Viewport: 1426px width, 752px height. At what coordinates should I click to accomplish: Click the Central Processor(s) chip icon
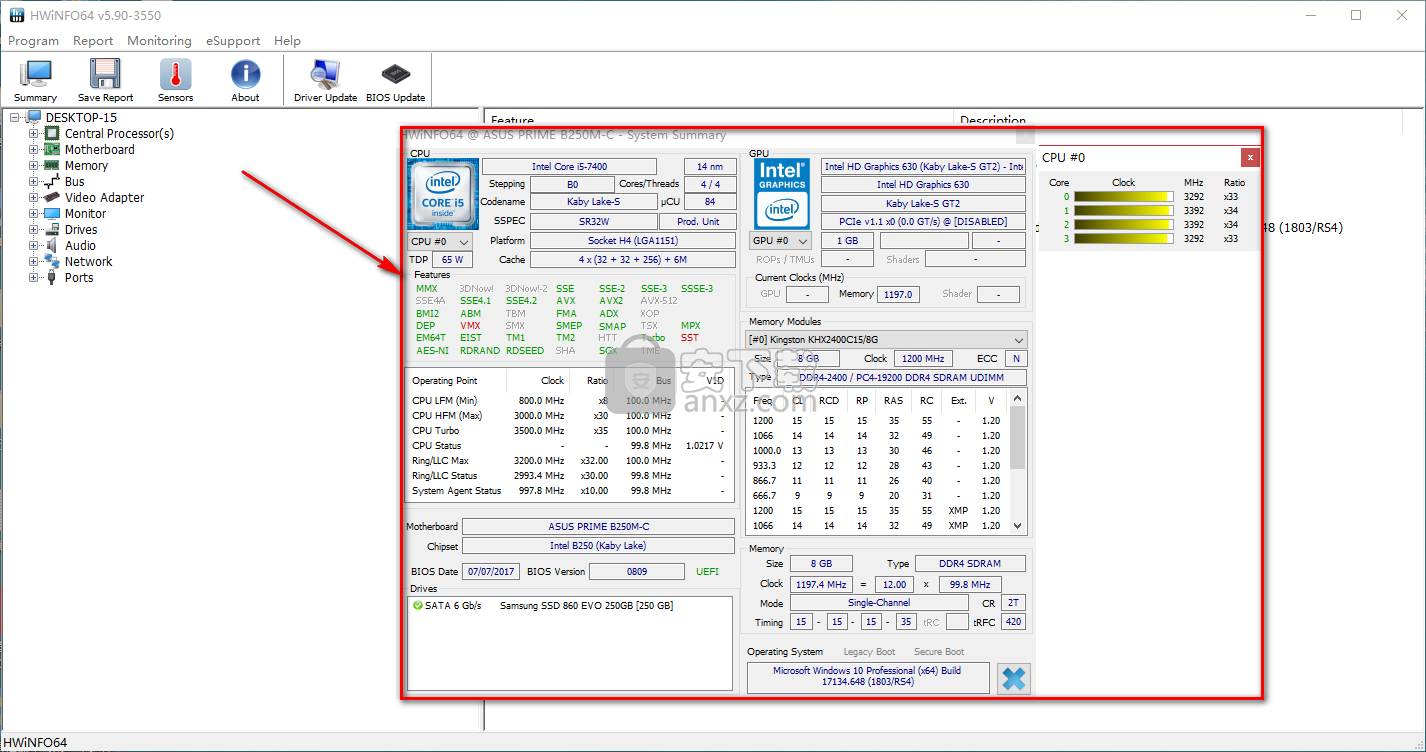52,133
